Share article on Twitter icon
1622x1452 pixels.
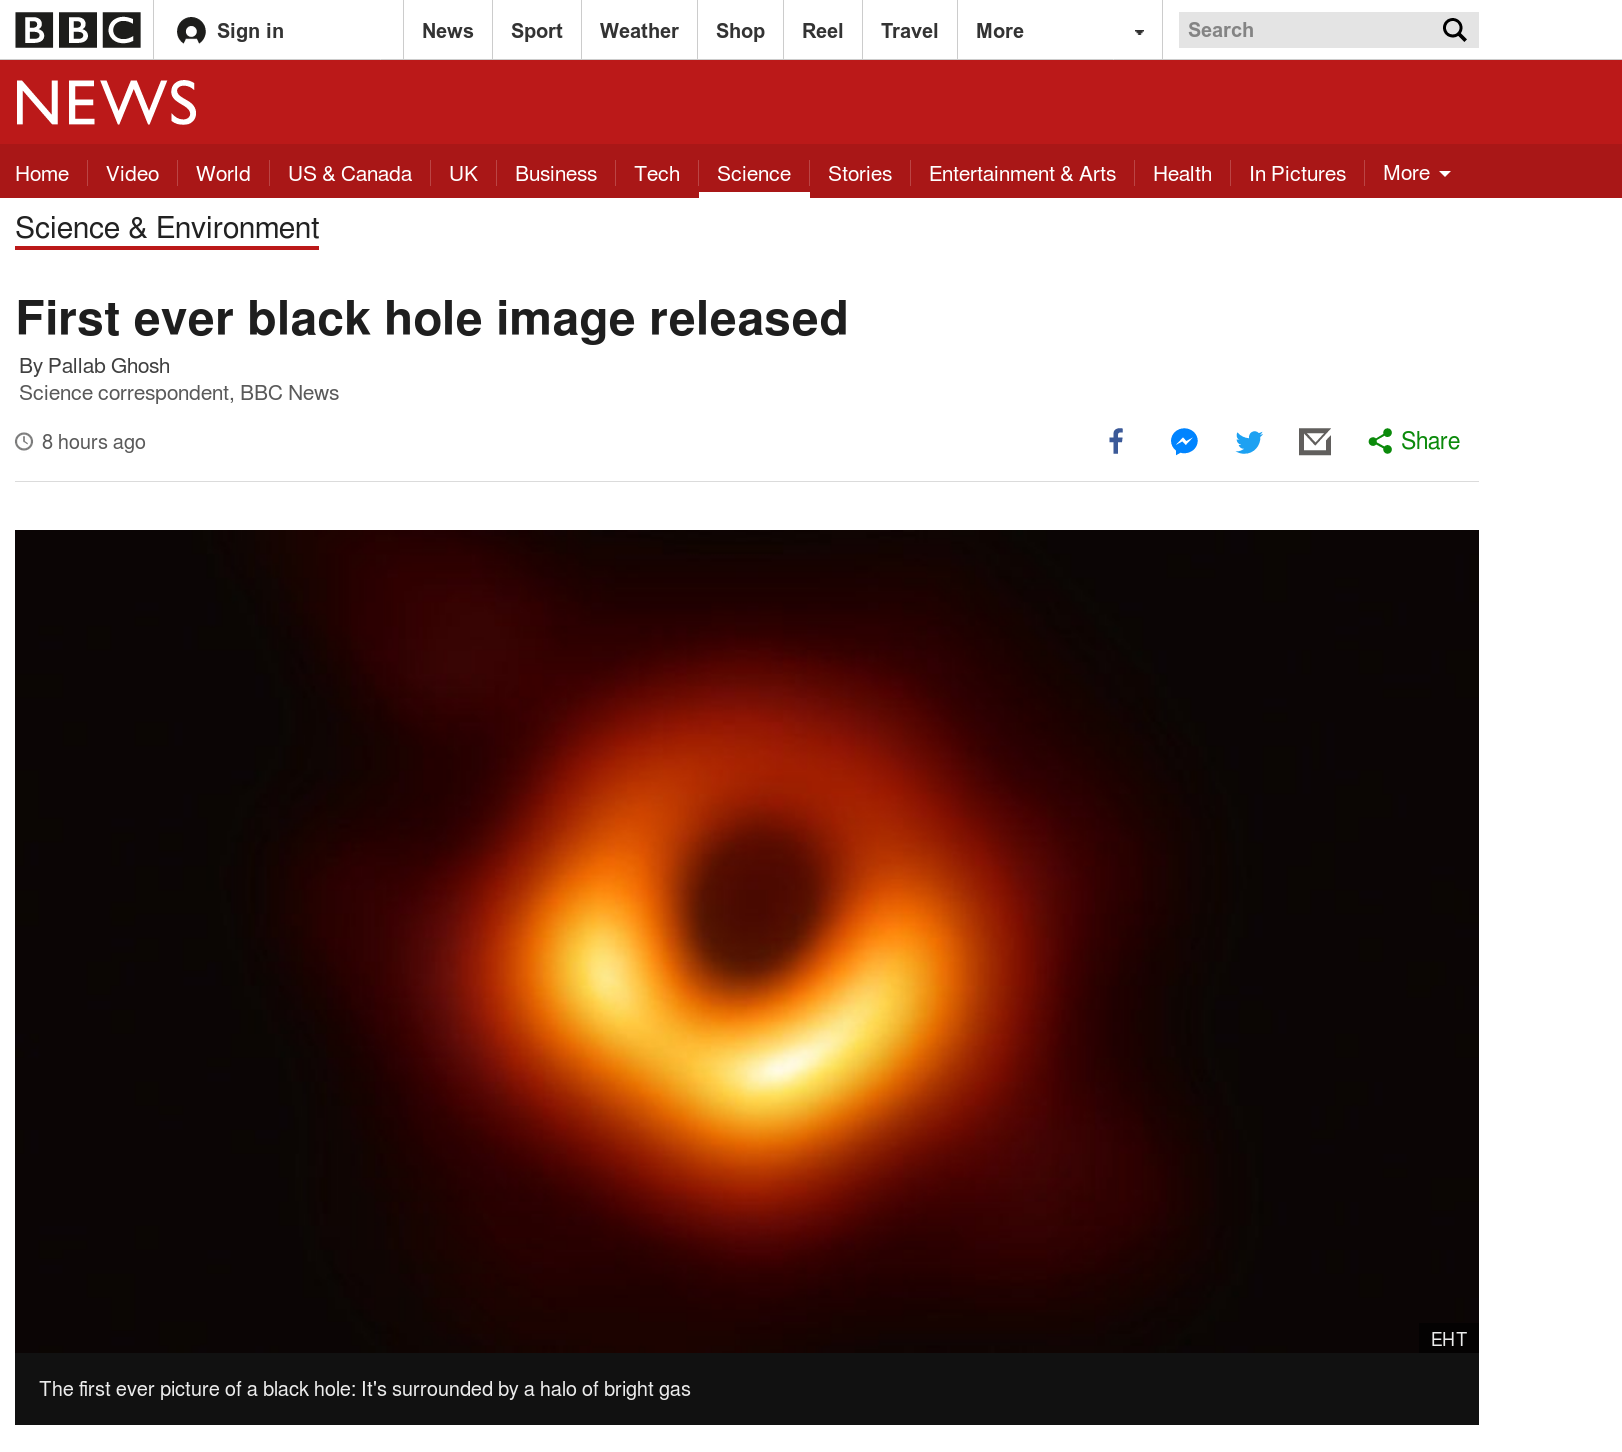tap(1249, 442)
